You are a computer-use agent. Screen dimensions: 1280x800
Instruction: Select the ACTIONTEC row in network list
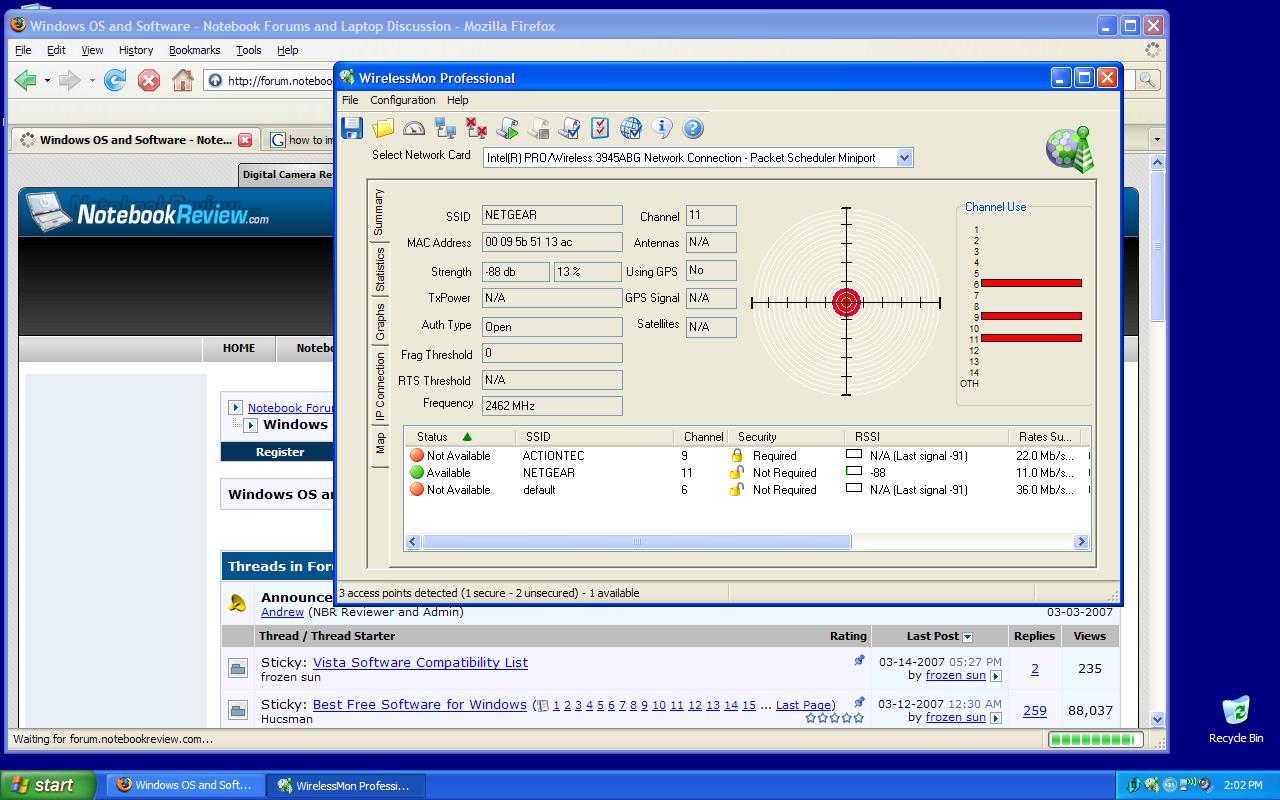(x=747, y=455)
